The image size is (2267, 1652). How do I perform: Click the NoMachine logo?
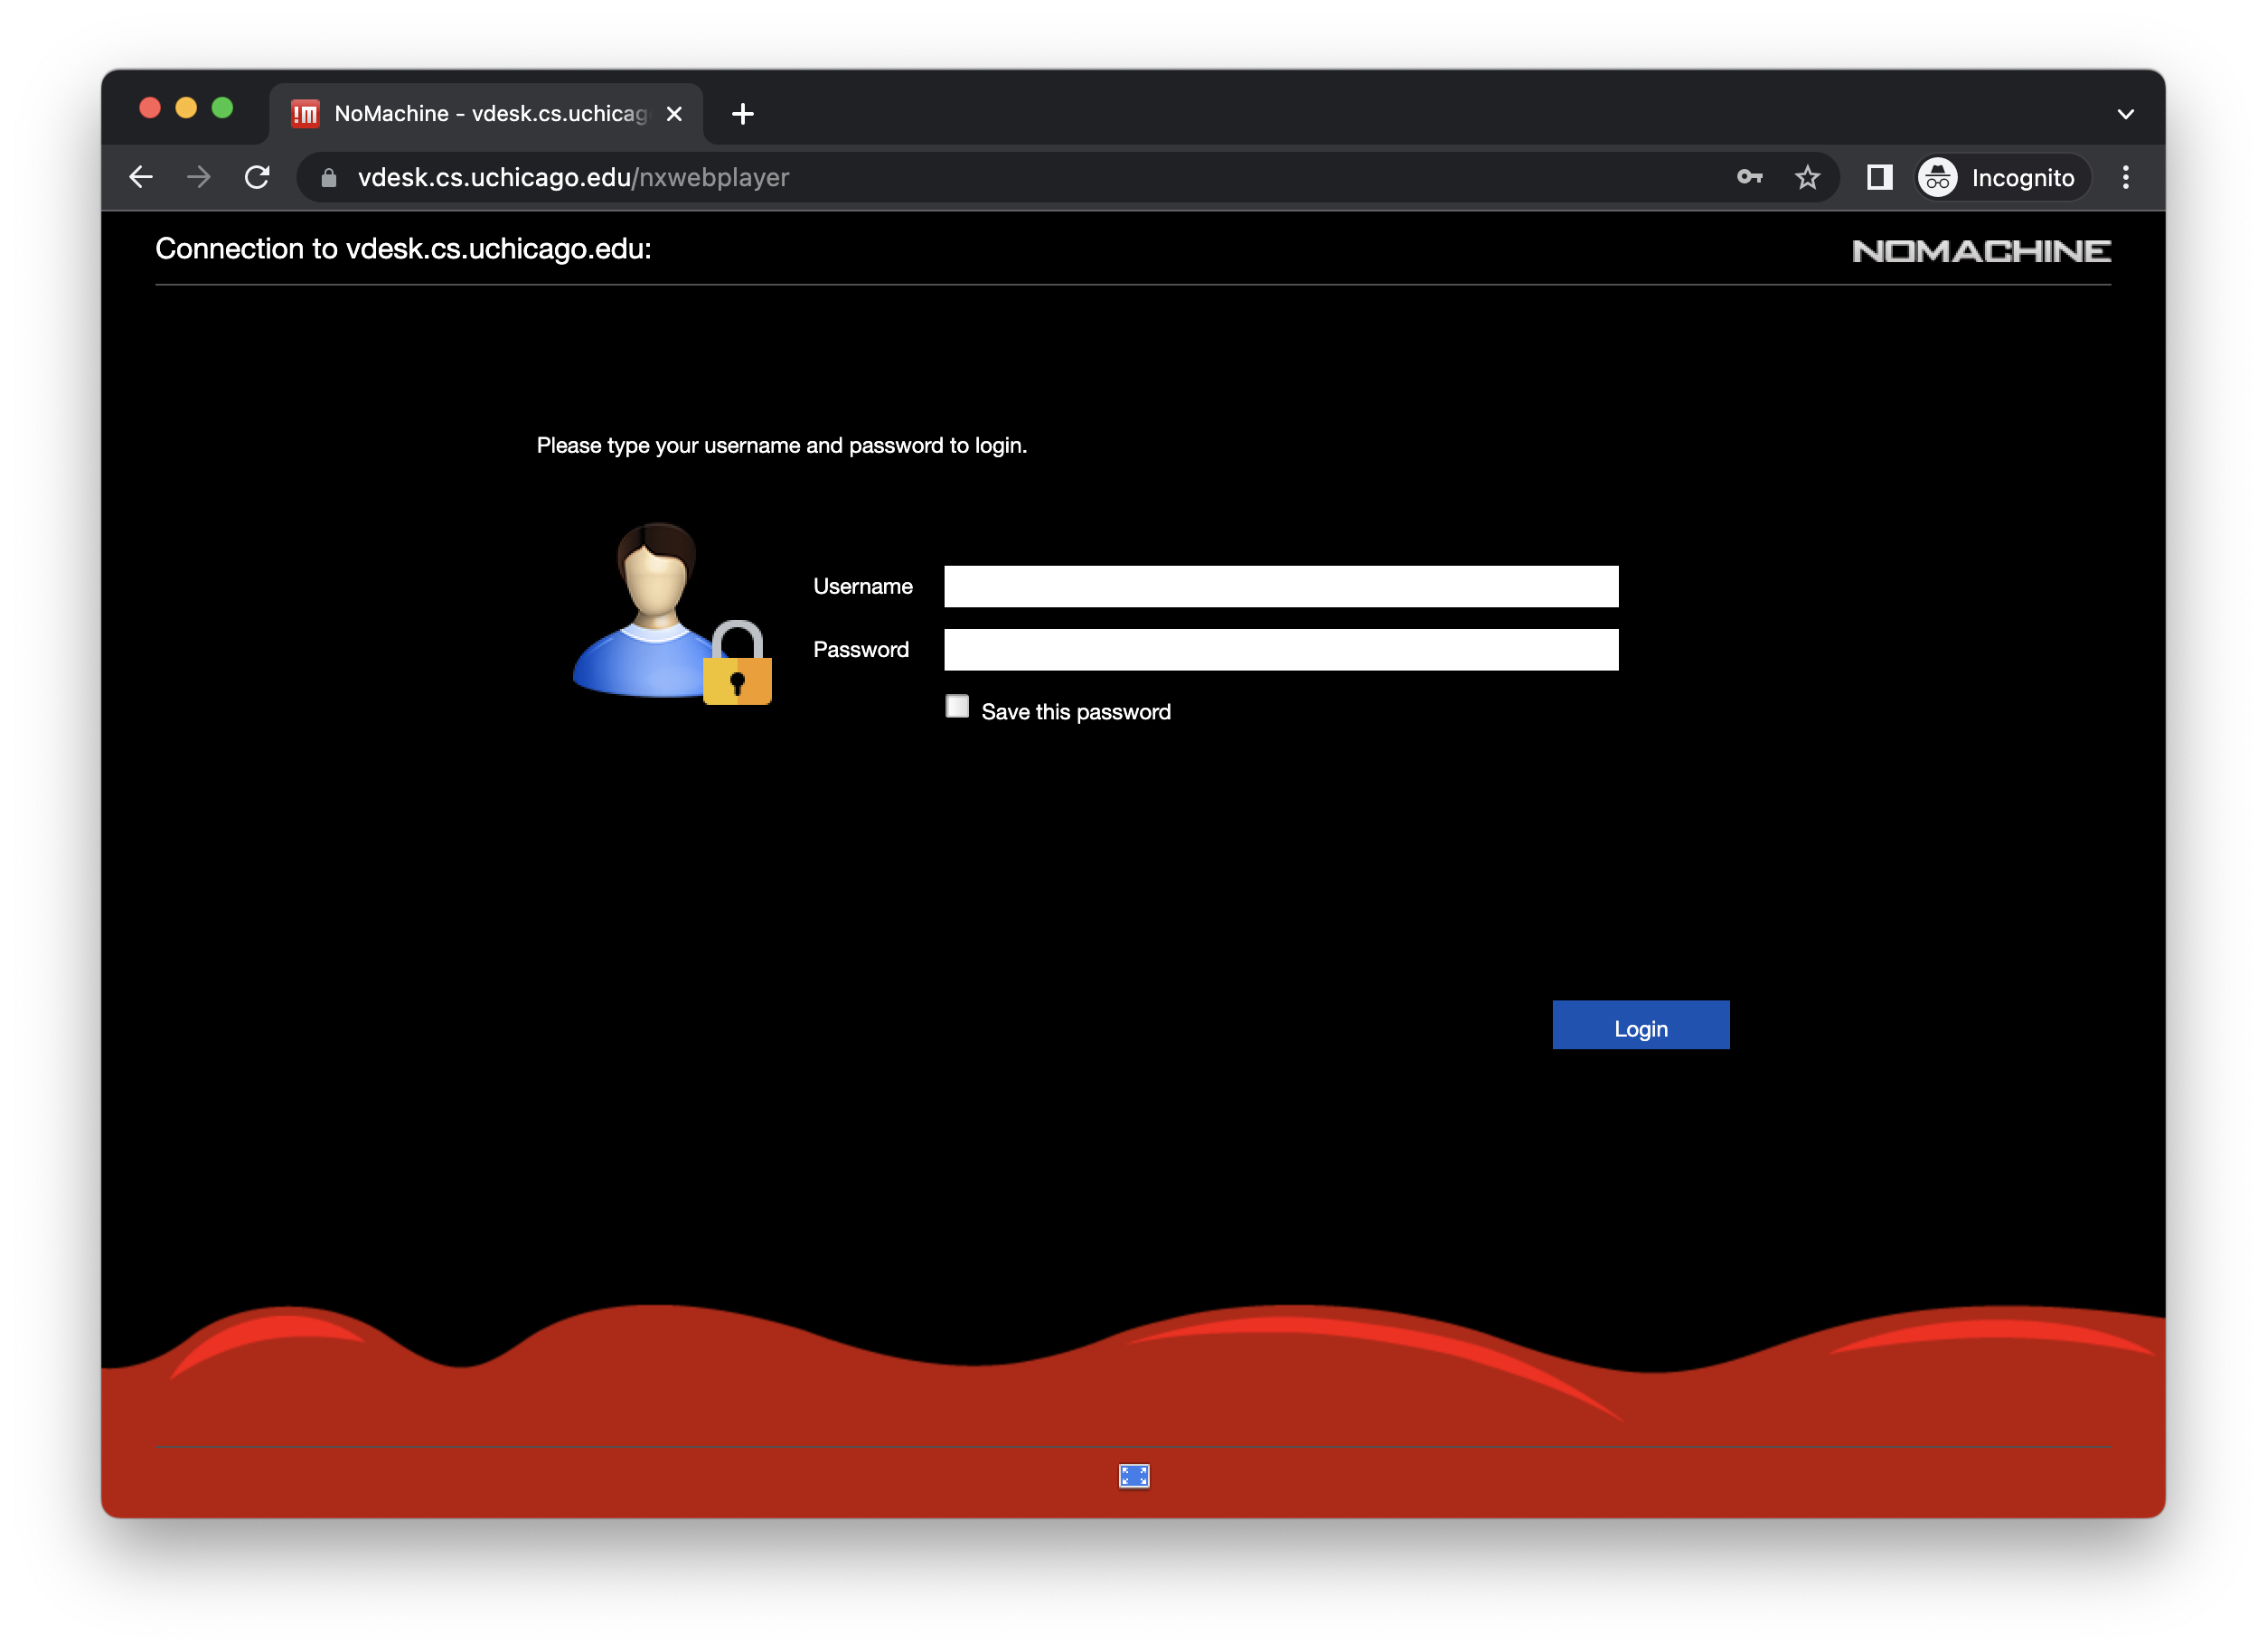tap(1980, 250)
